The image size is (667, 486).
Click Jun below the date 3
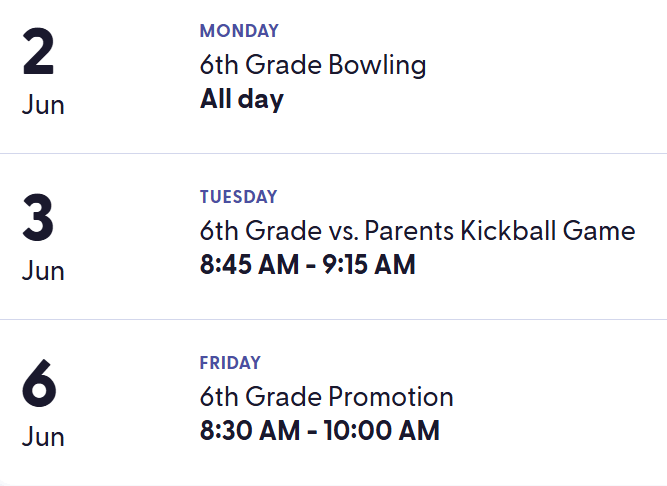point(43,271)
